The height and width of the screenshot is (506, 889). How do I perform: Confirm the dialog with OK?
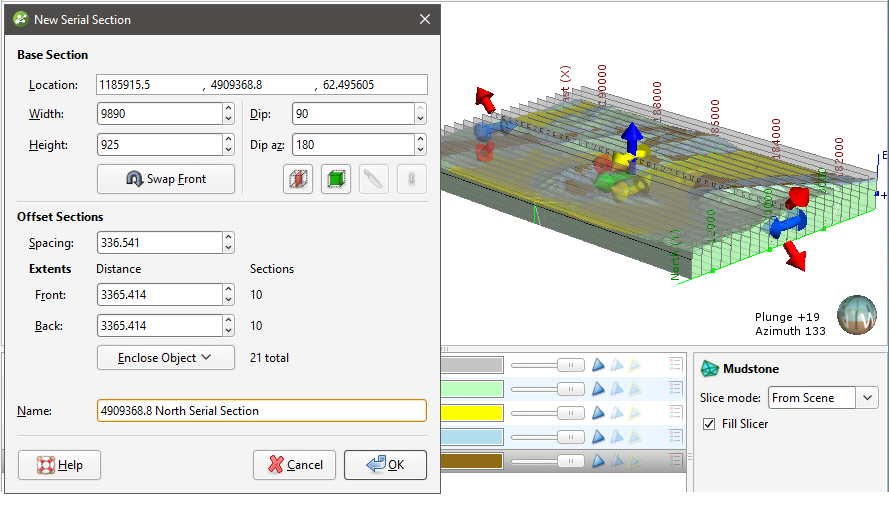pos(385,464)
